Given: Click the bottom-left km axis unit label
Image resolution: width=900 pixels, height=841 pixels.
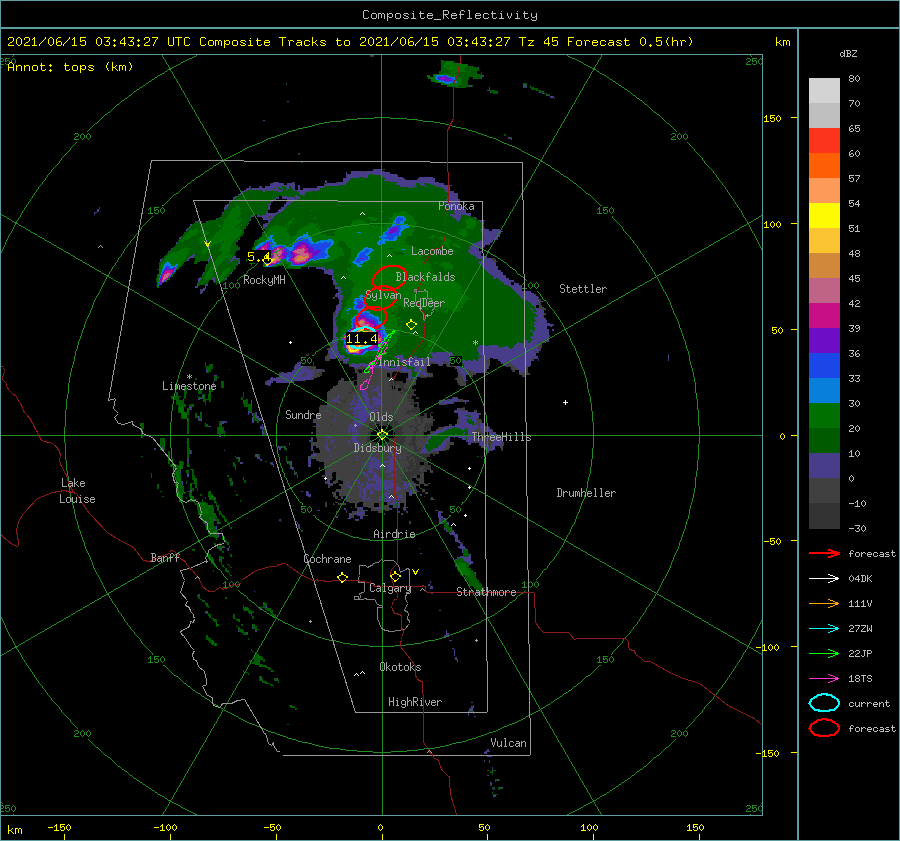Looking at the screenshot, I should pyautogui.click(x=14, y=830).
